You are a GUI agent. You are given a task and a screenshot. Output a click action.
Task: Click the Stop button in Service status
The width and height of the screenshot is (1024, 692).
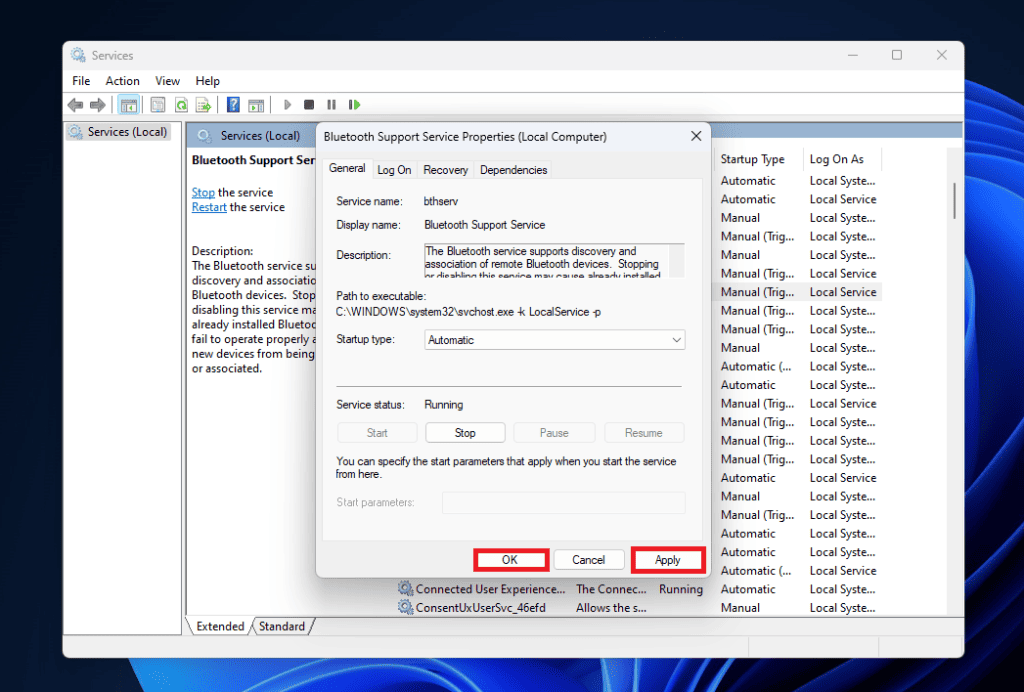click(465, 432)
